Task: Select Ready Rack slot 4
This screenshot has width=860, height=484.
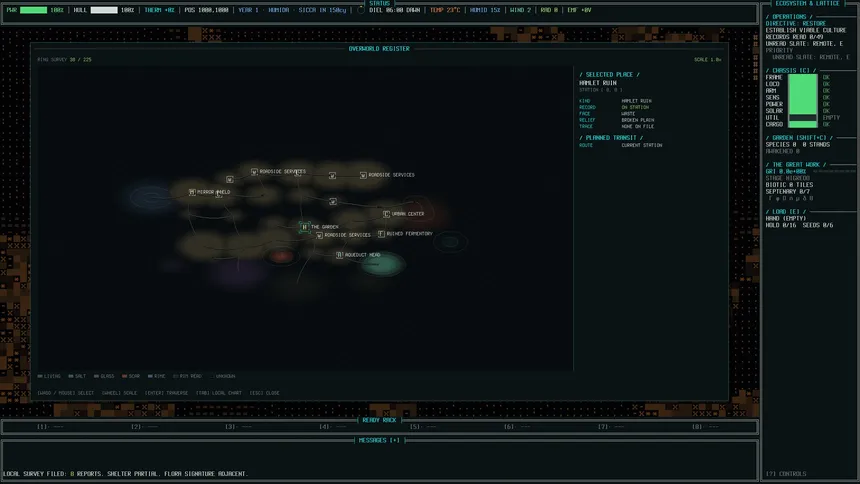Action: click(333, 426)
